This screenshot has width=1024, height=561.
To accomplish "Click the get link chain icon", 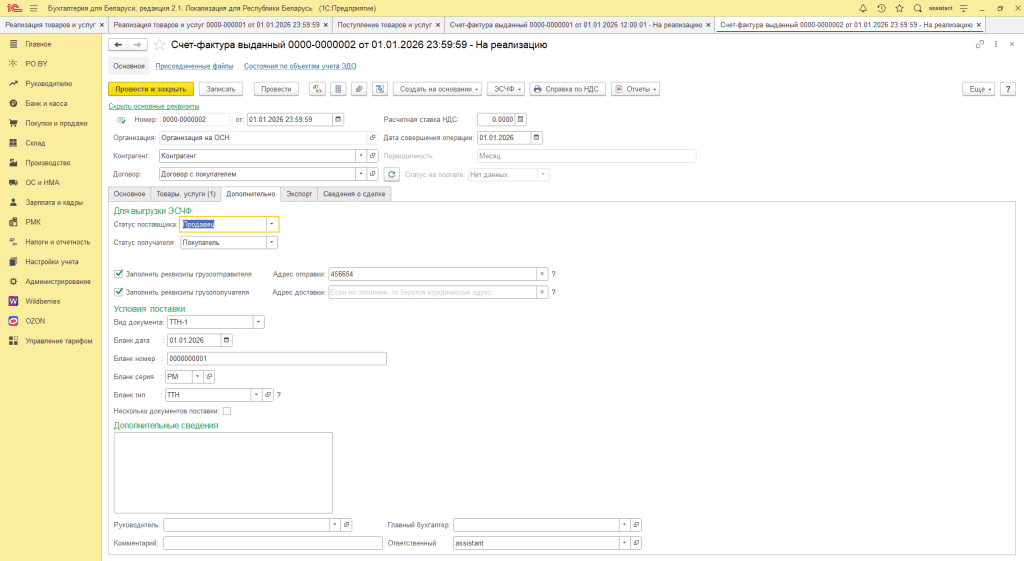I will (x=979, y=45).
